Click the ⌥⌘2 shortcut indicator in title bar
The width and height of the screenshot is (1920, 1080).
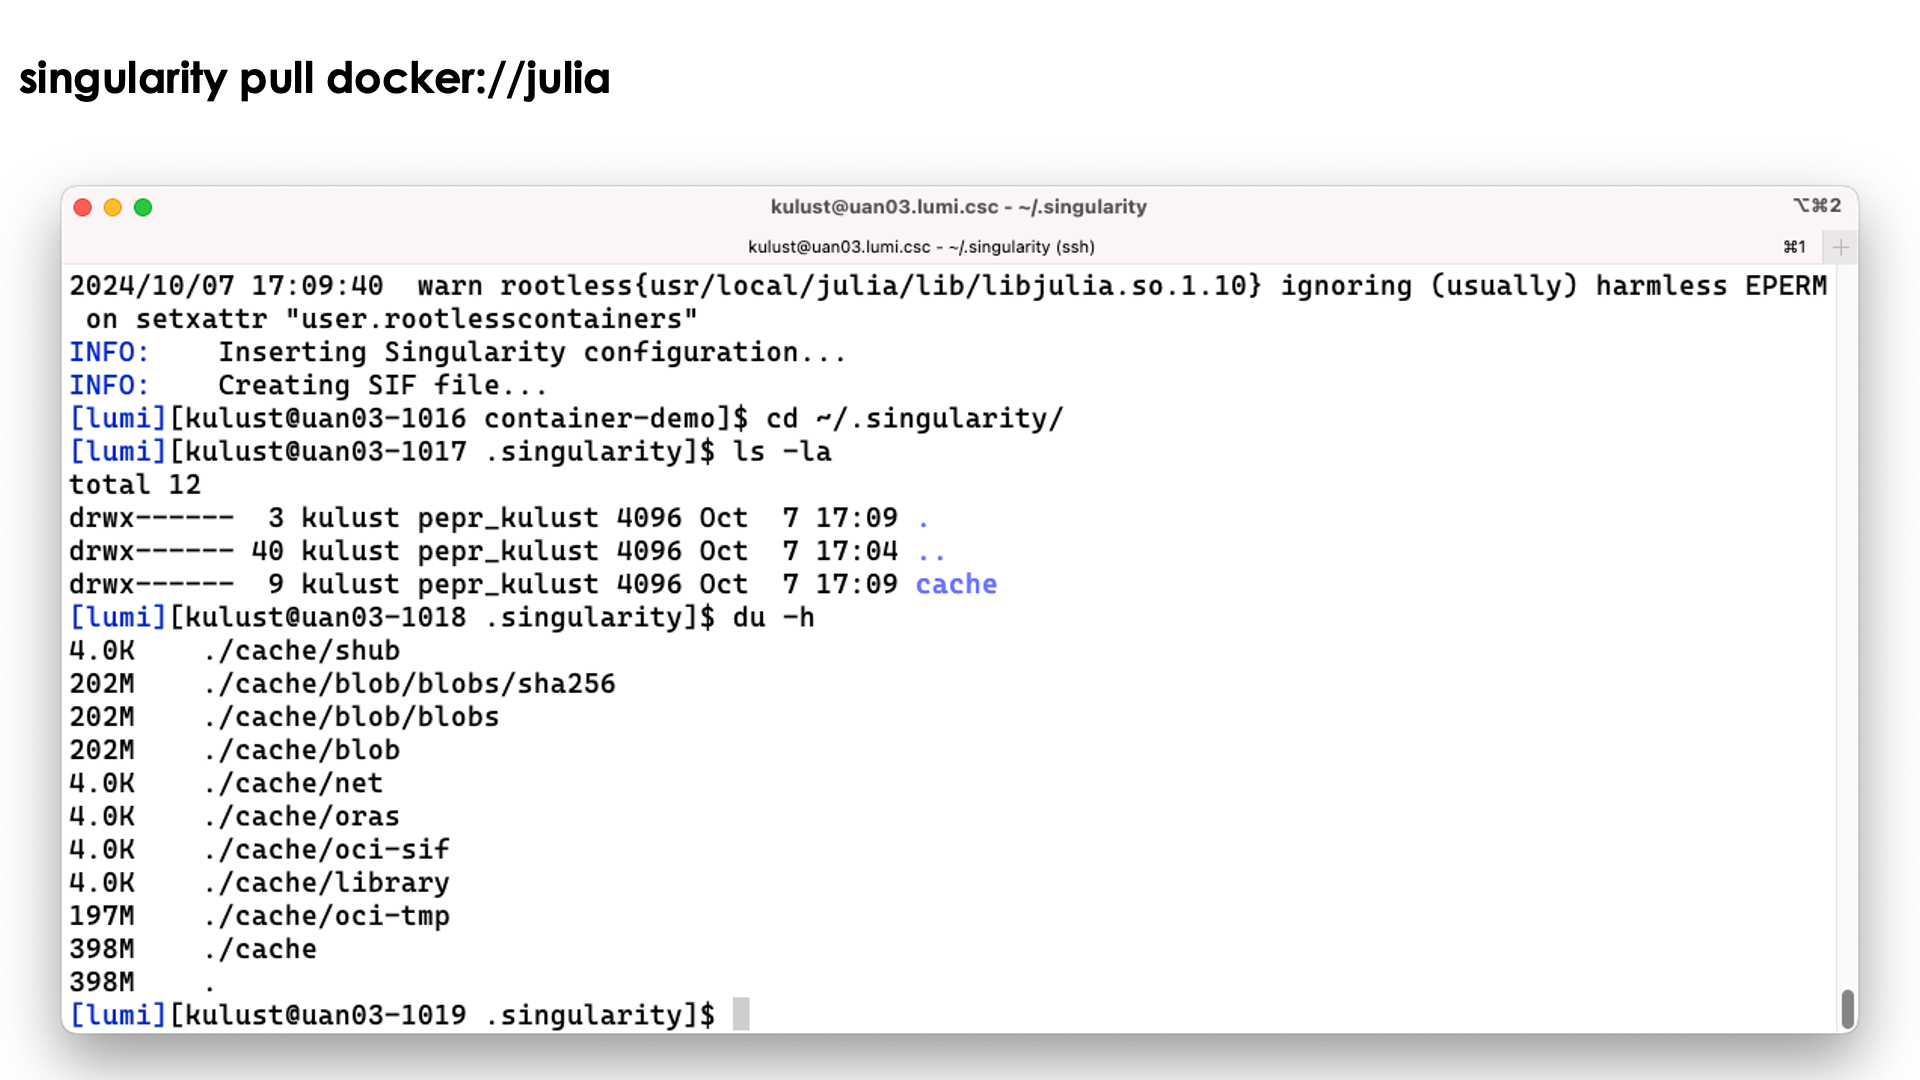1817,205
